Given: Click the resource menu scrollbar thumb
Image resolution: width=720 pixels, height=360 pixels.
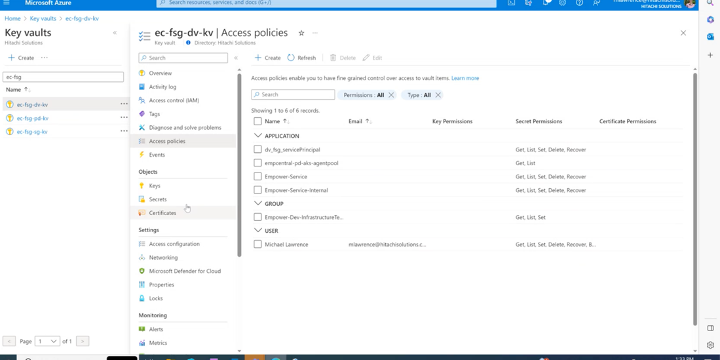Looking at the screenshot, I should coord(239,165).
